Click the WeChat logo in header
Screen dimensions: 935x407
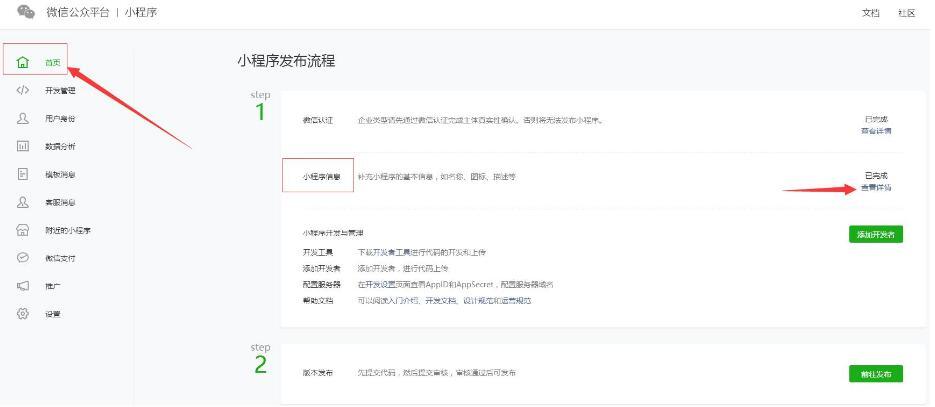[26, 12]
